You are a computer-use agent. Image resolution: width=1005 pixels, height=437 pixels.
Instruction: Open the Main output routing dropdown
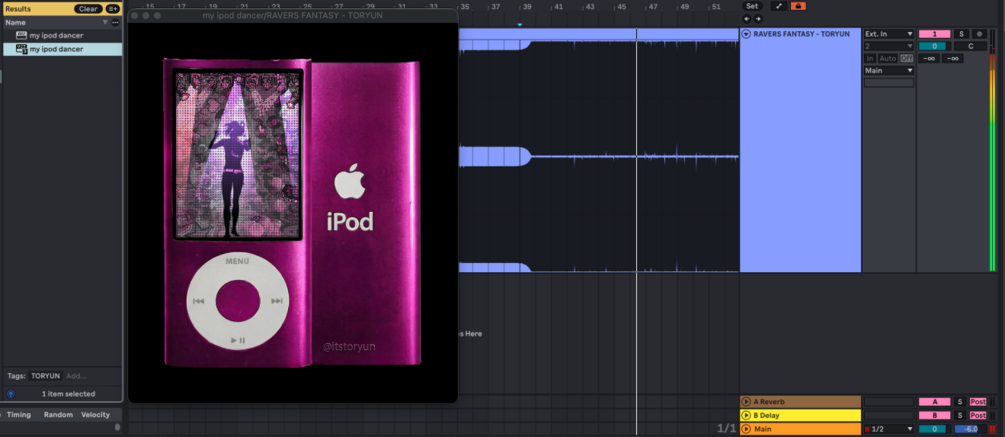coord(888,70)
